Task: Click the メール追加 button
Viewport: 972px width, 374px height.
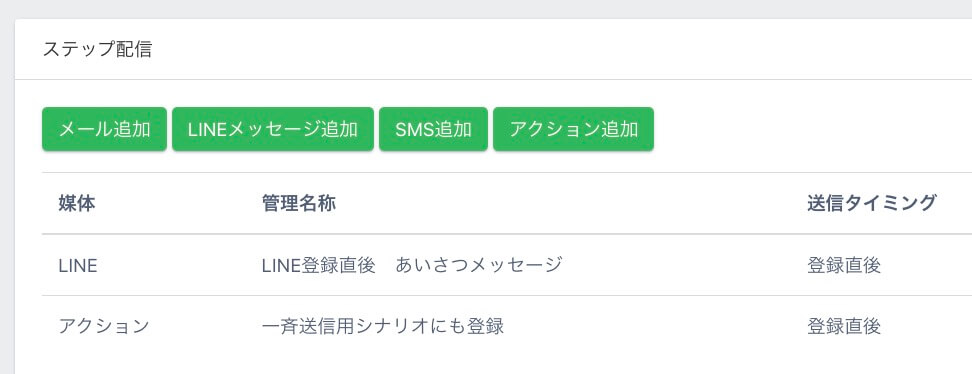Action: 104,129
